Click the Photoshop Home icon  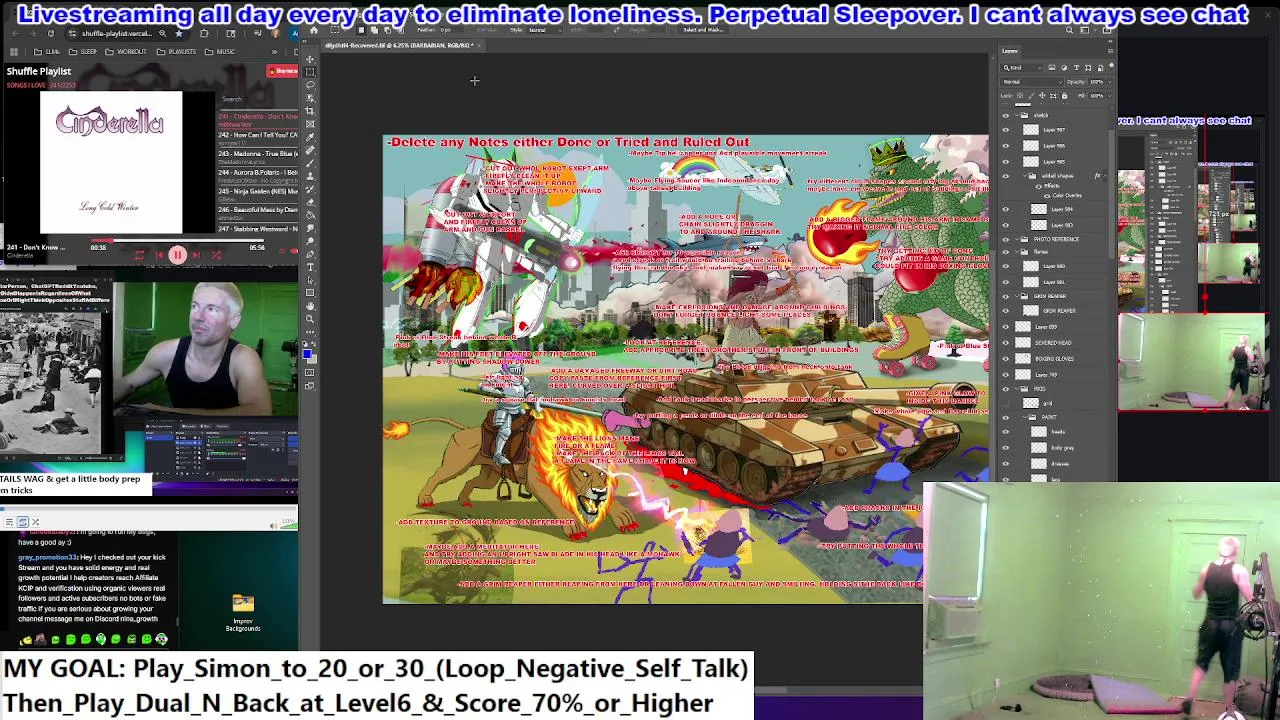tap(313, 30)
